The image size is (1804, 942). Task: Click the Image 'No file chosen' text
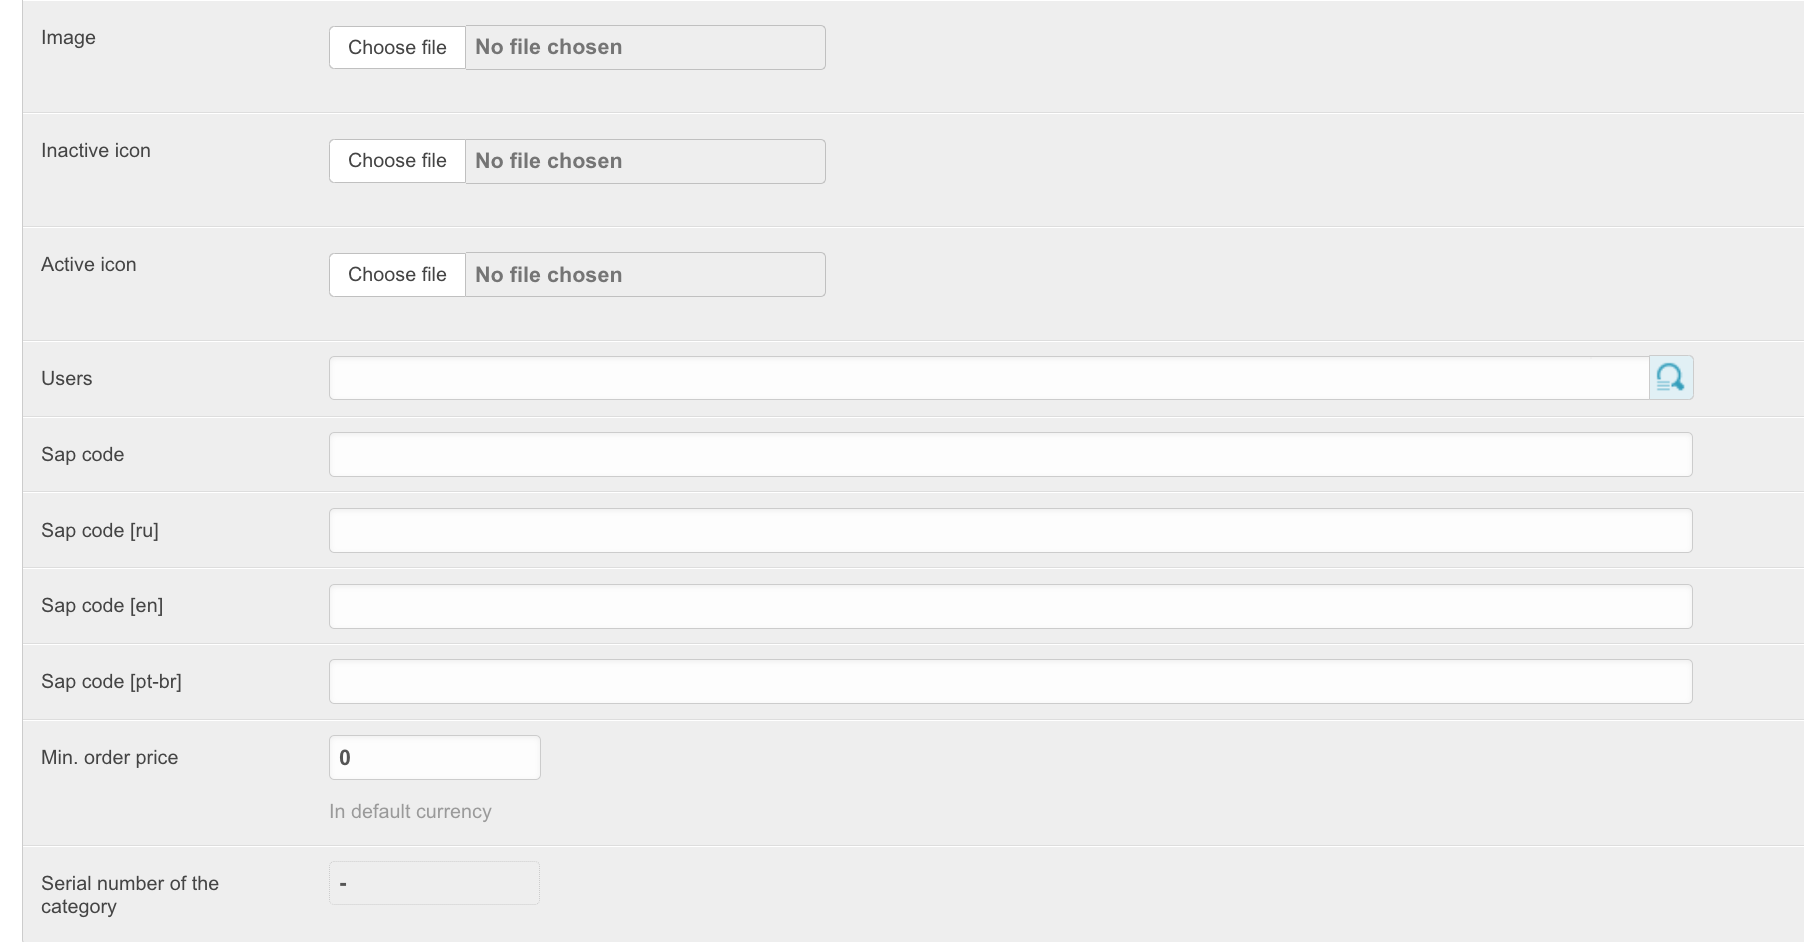point(548,48)
